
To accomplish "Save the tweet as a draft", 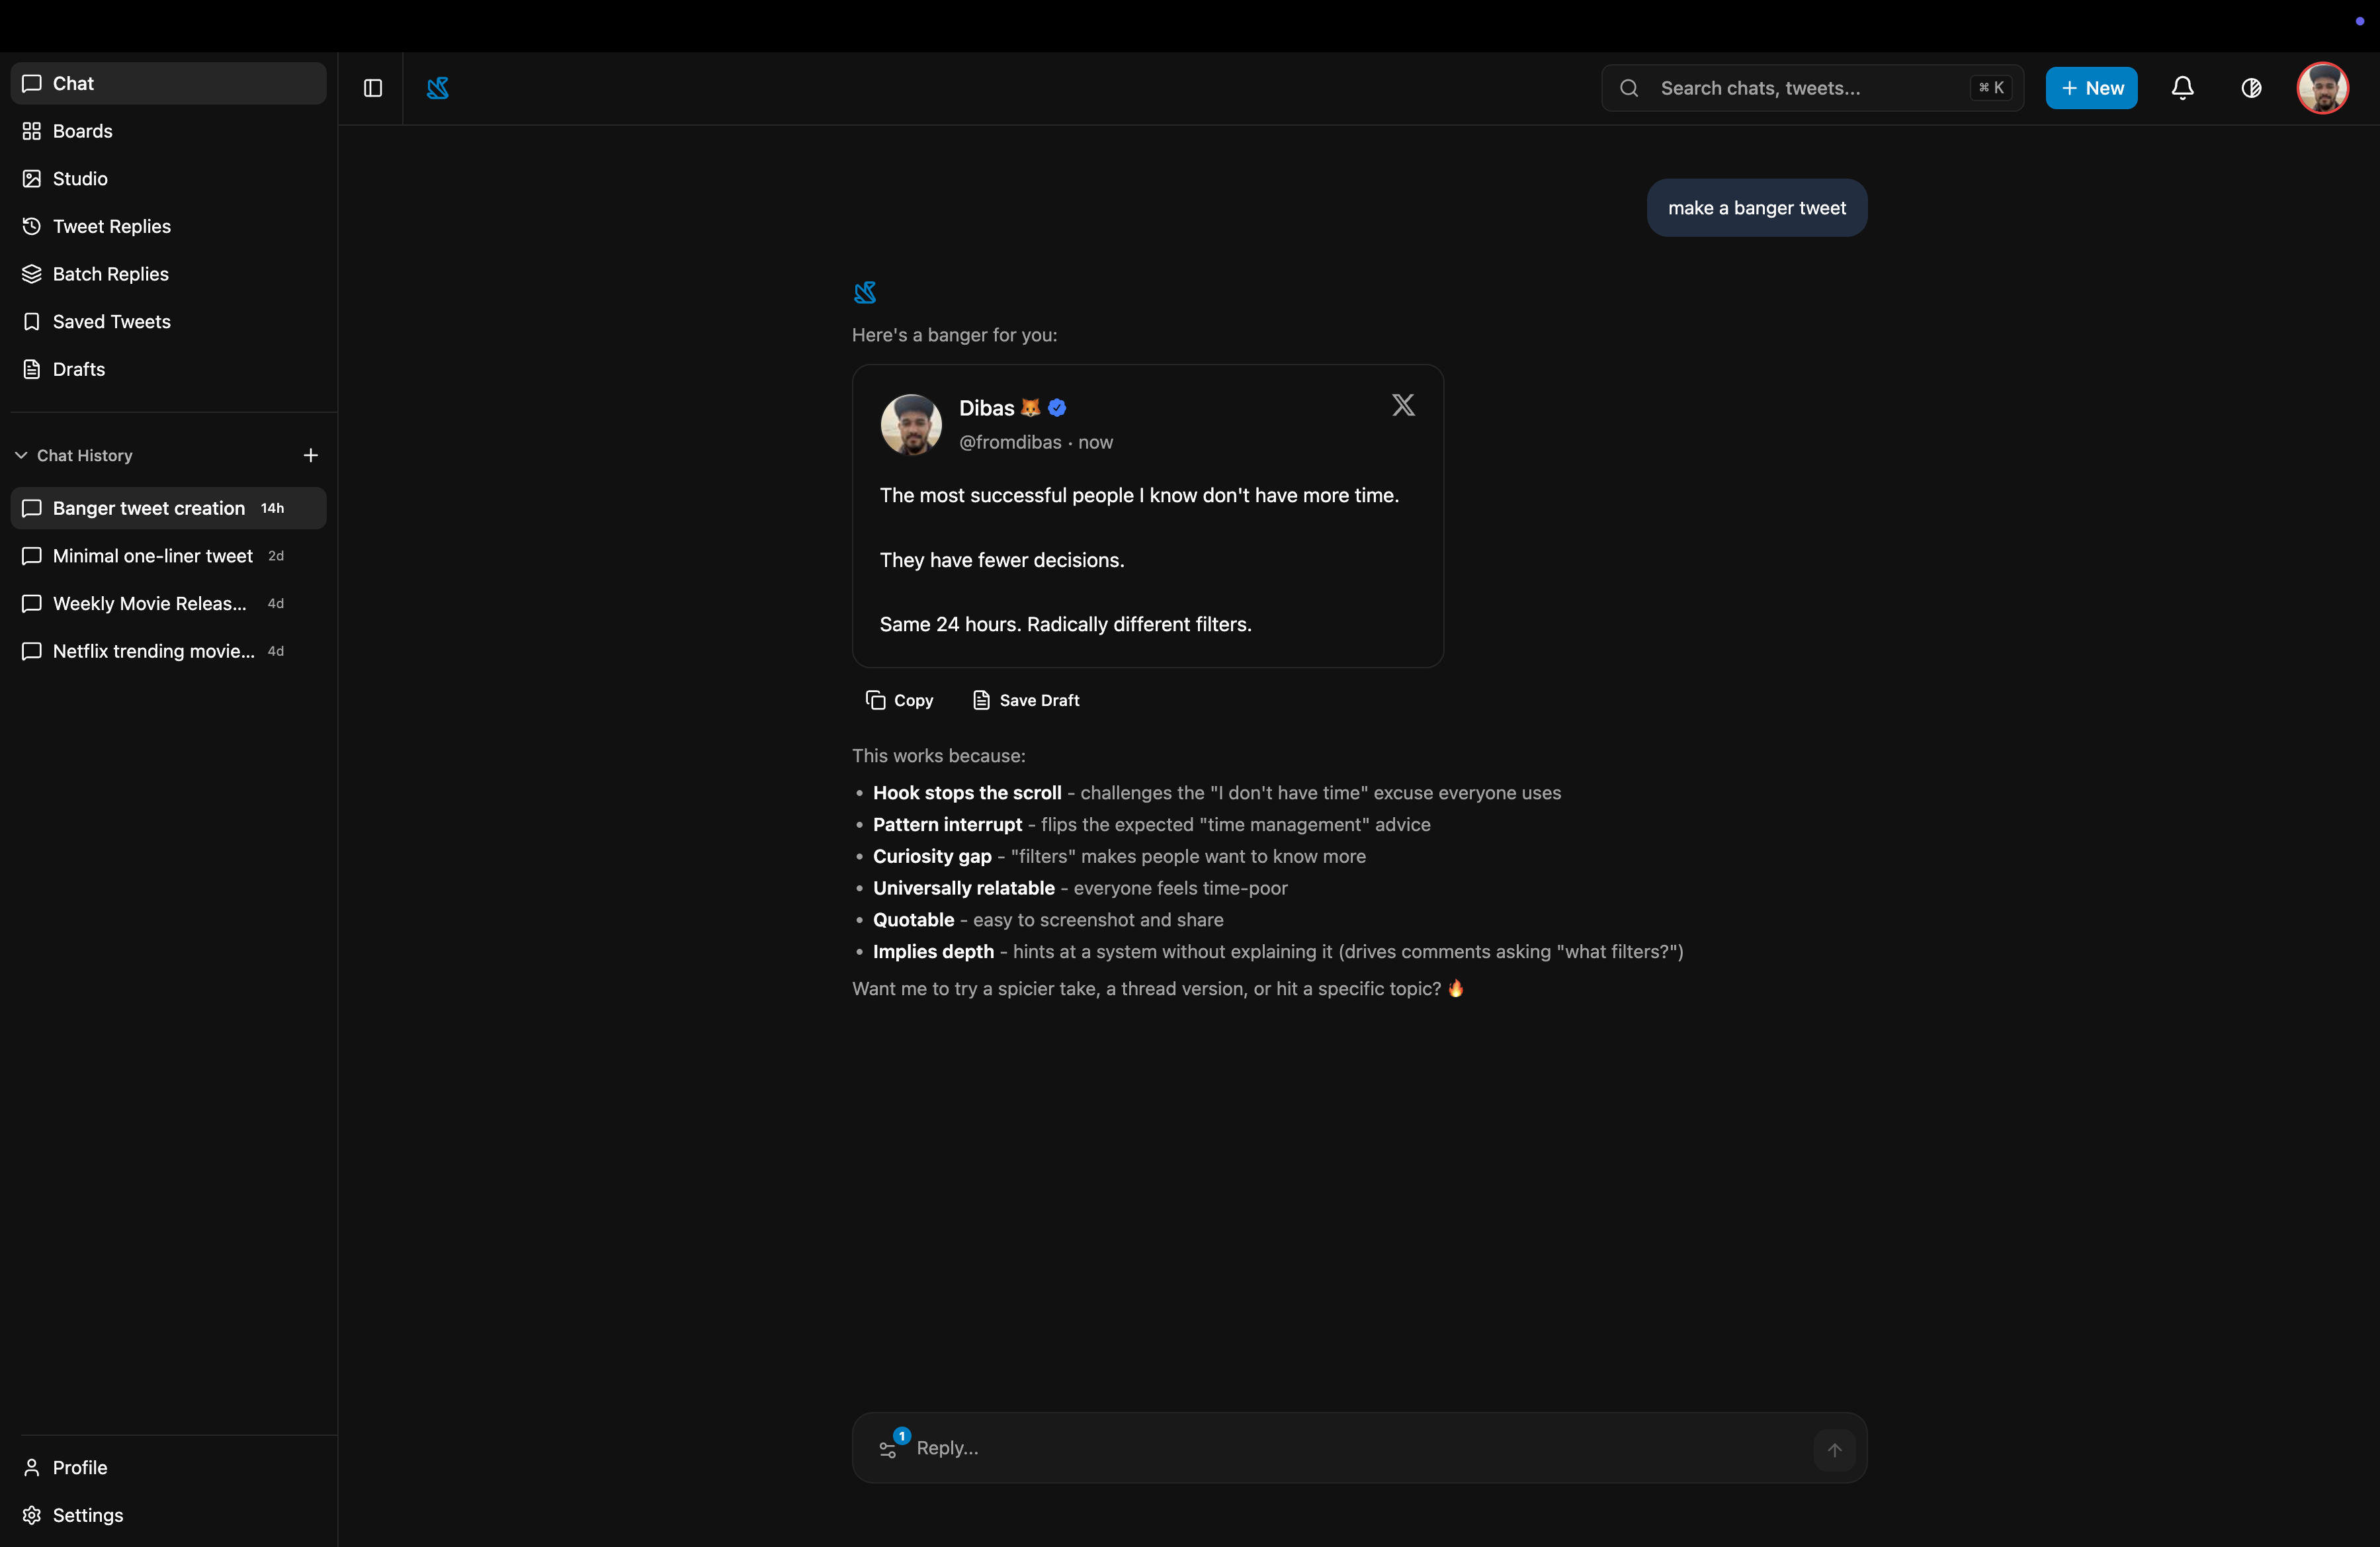I will 1025,700.
